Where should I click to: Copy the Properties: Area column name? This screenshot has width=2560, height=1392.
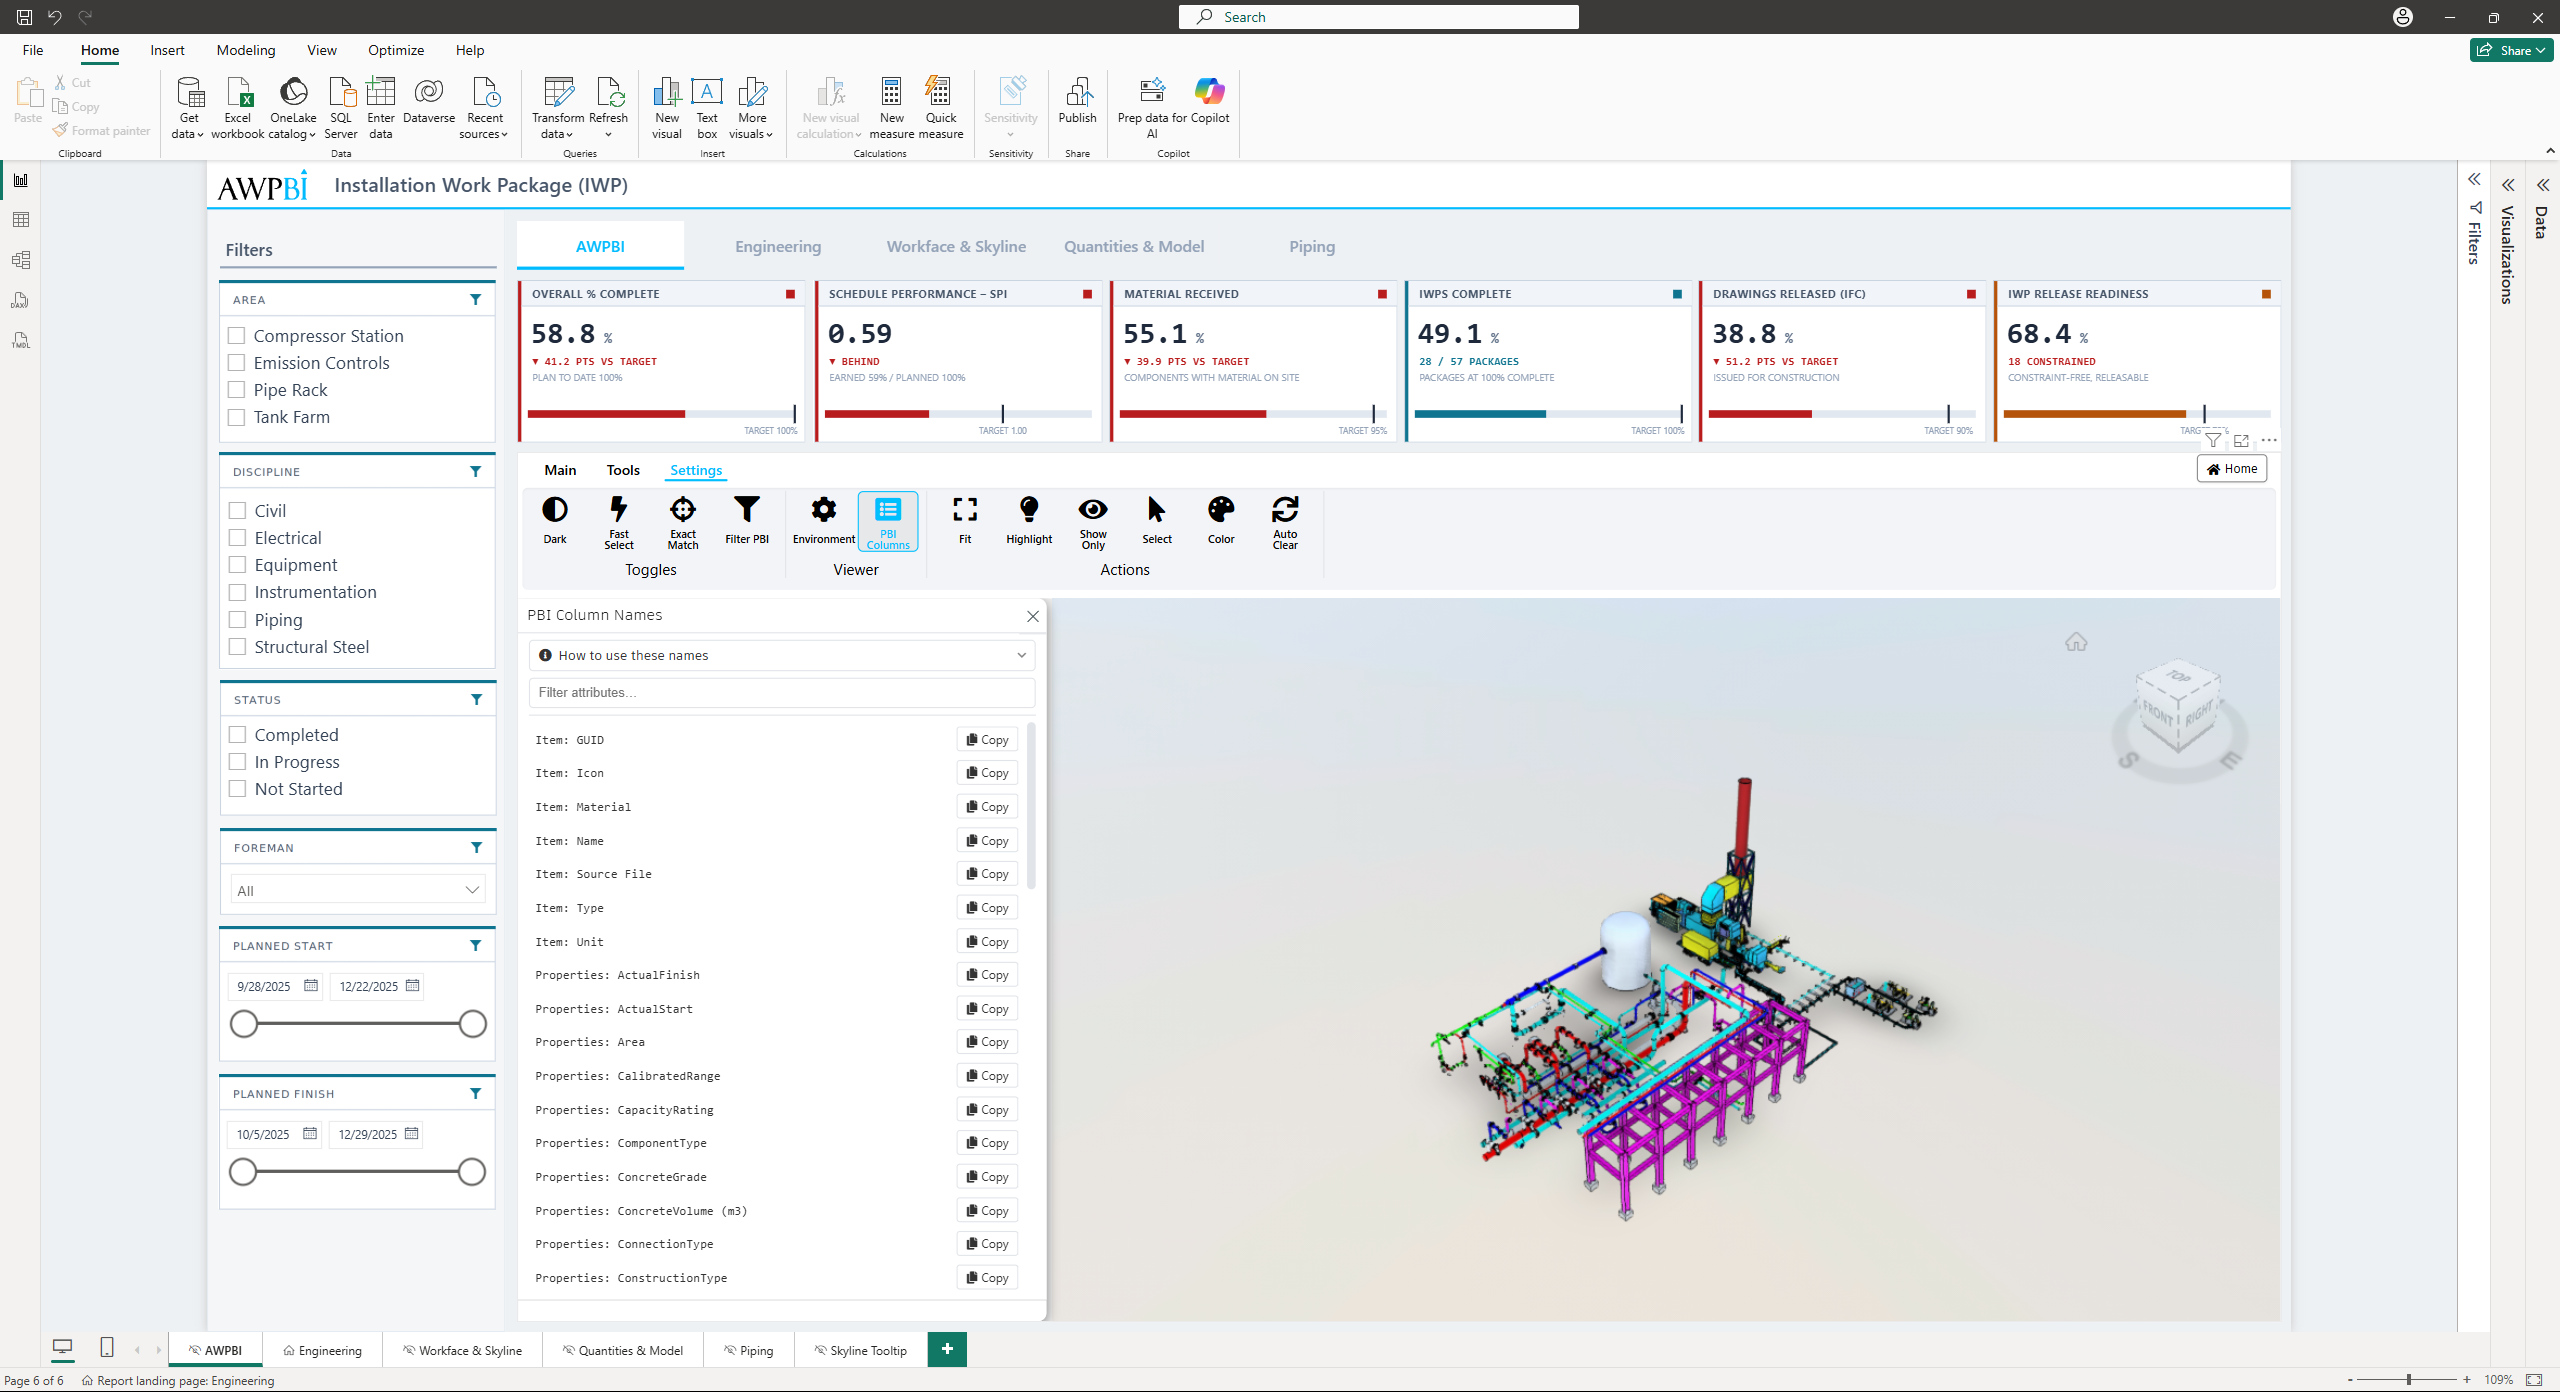(x=987, y=1042)
